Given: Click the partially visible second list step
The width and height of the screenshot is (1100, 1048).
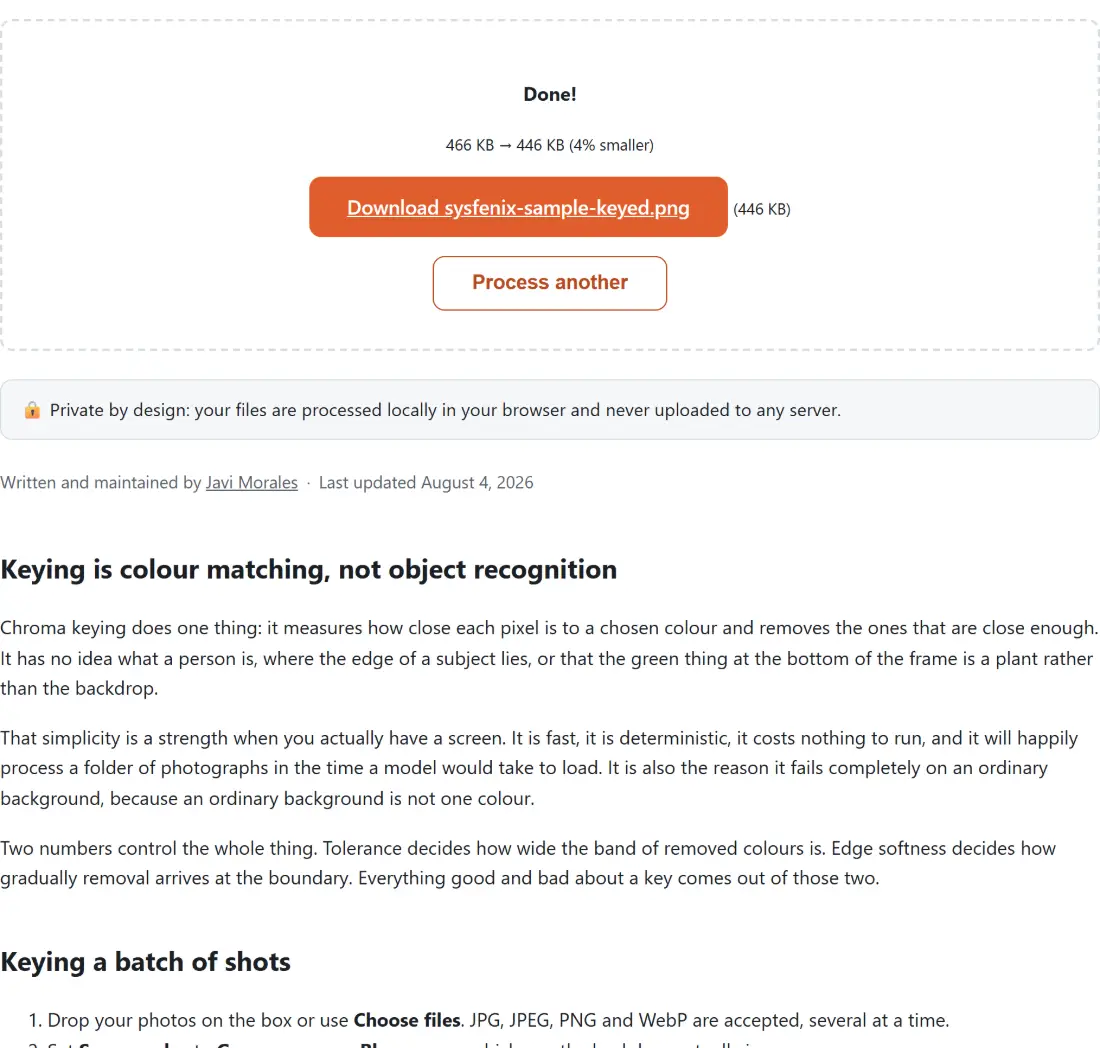Looking at the screenshot, I should coord(393,1044).
